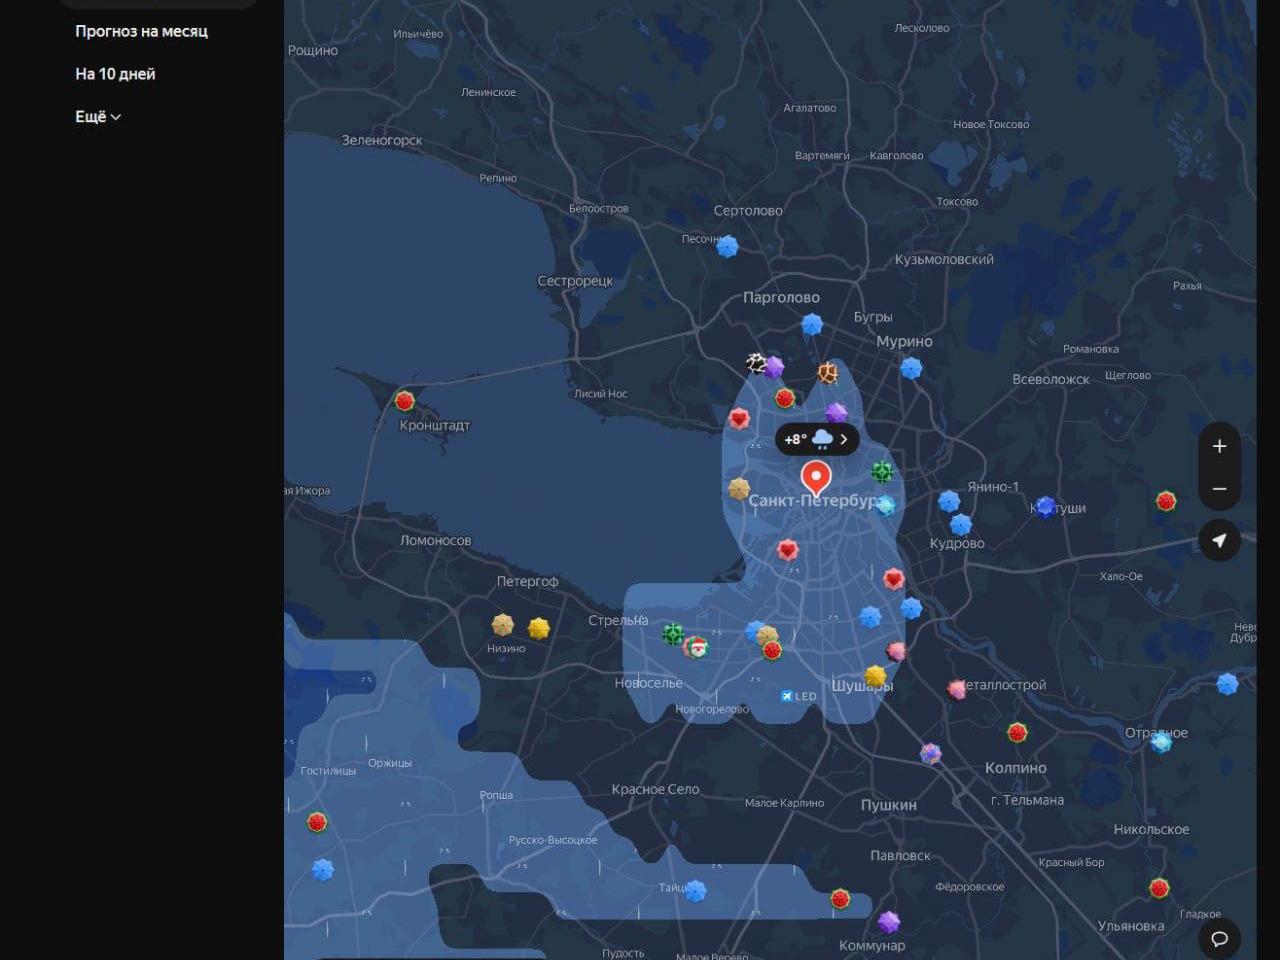Expand the Ещё menu
The image size is (1280, 960).
[98, 117]
